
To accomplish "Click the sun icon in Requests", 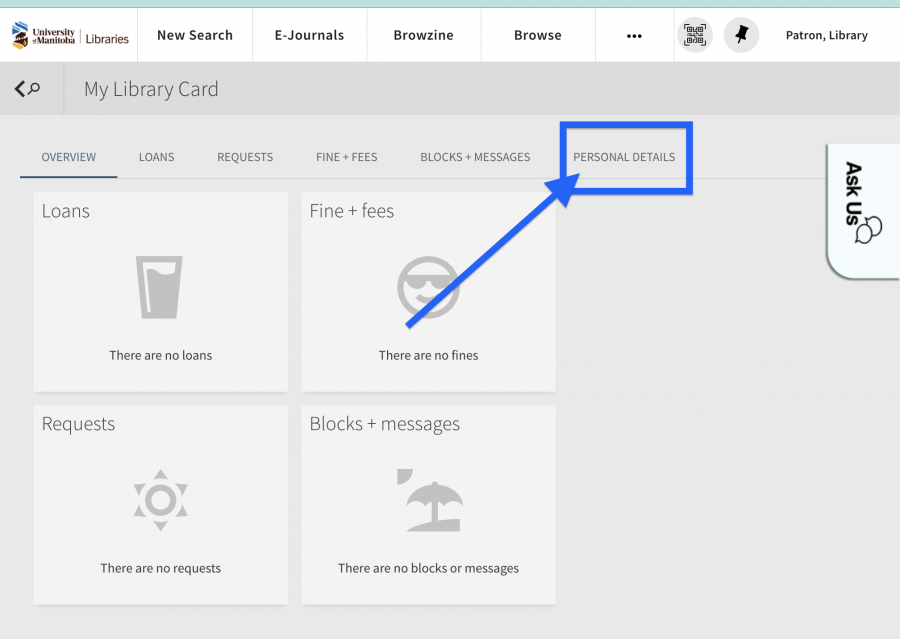I will coord(160,498).
